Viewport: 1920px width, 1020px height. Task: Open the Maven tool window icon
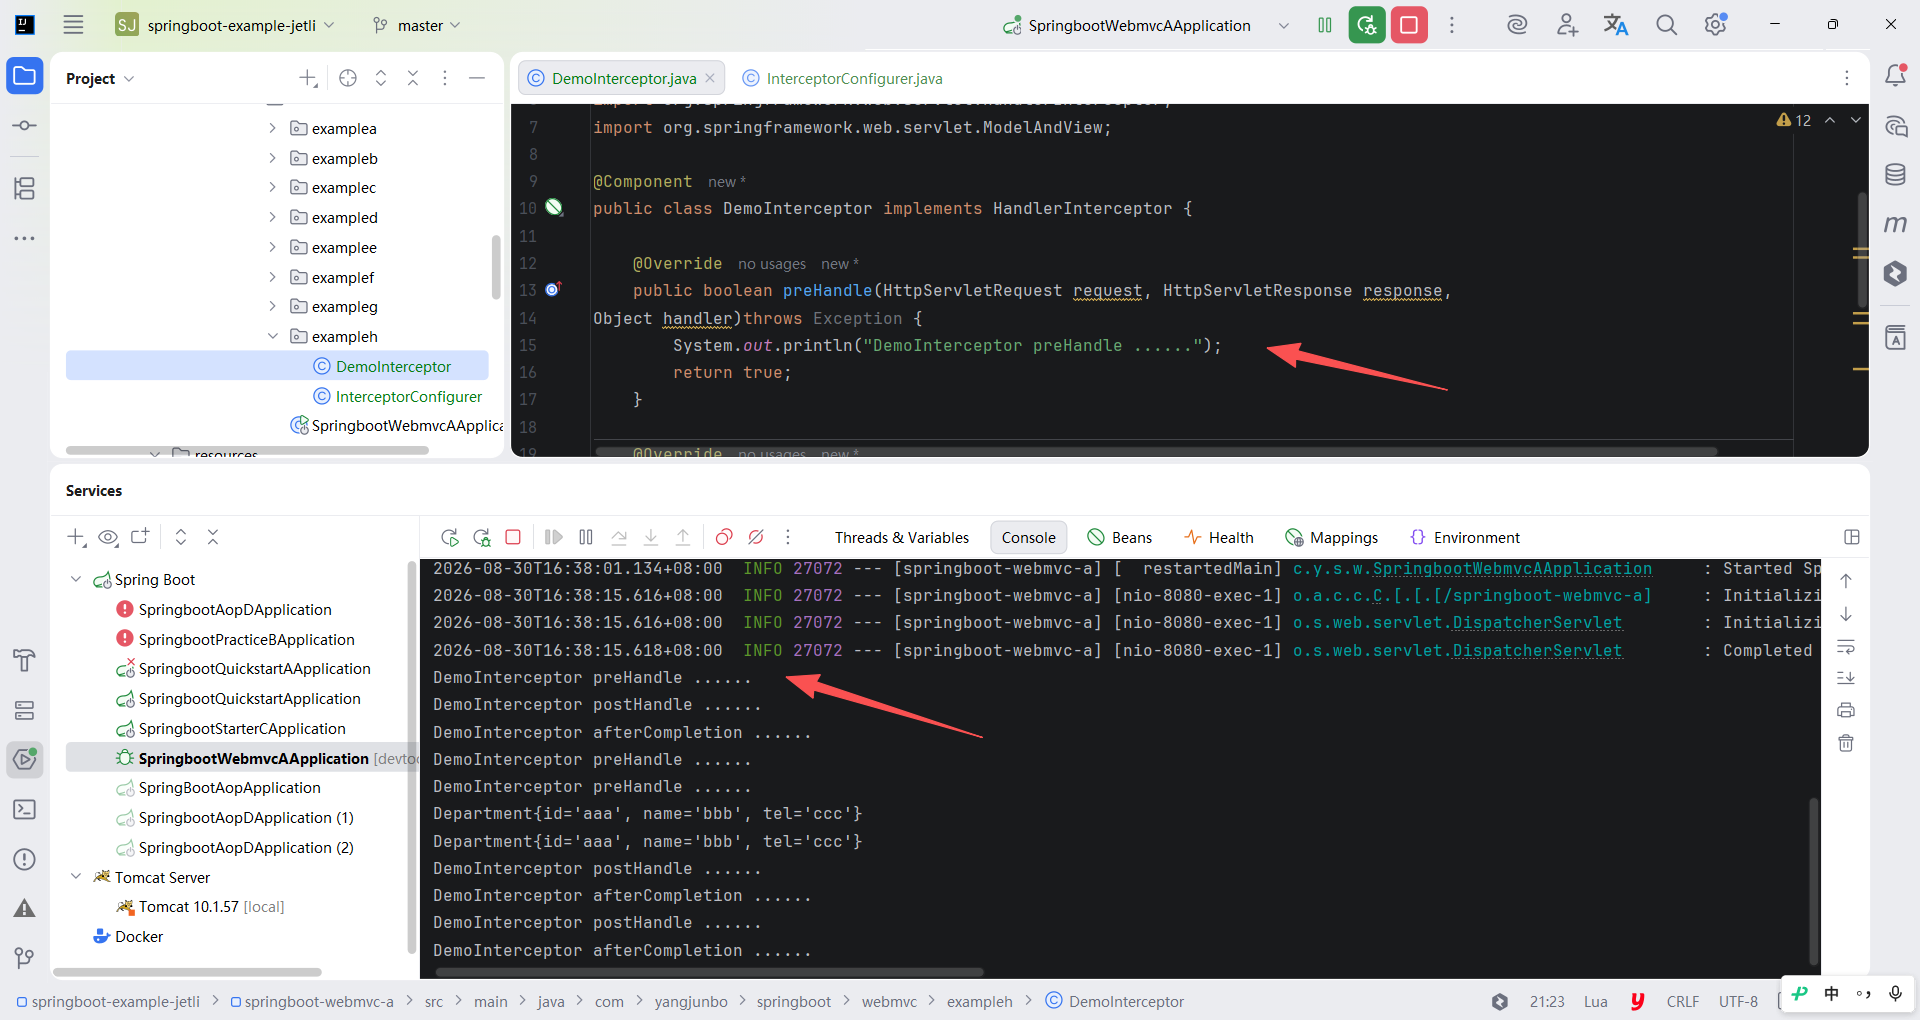pos(1895,224)
